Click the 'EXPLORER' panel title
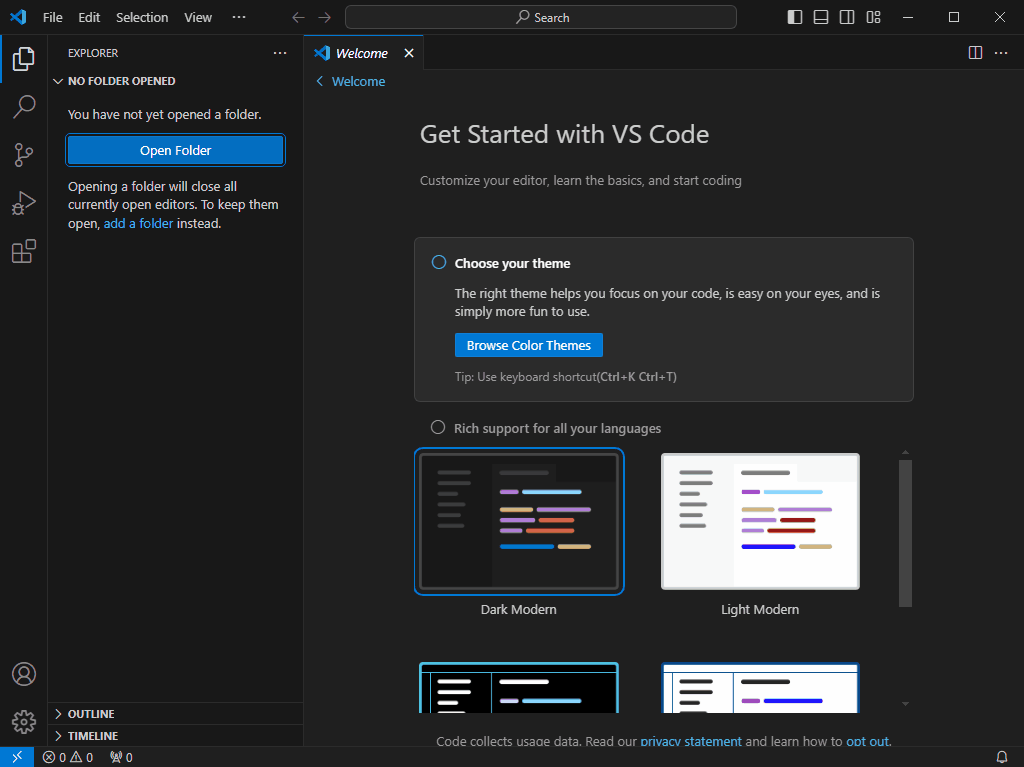 pos(93,53)
